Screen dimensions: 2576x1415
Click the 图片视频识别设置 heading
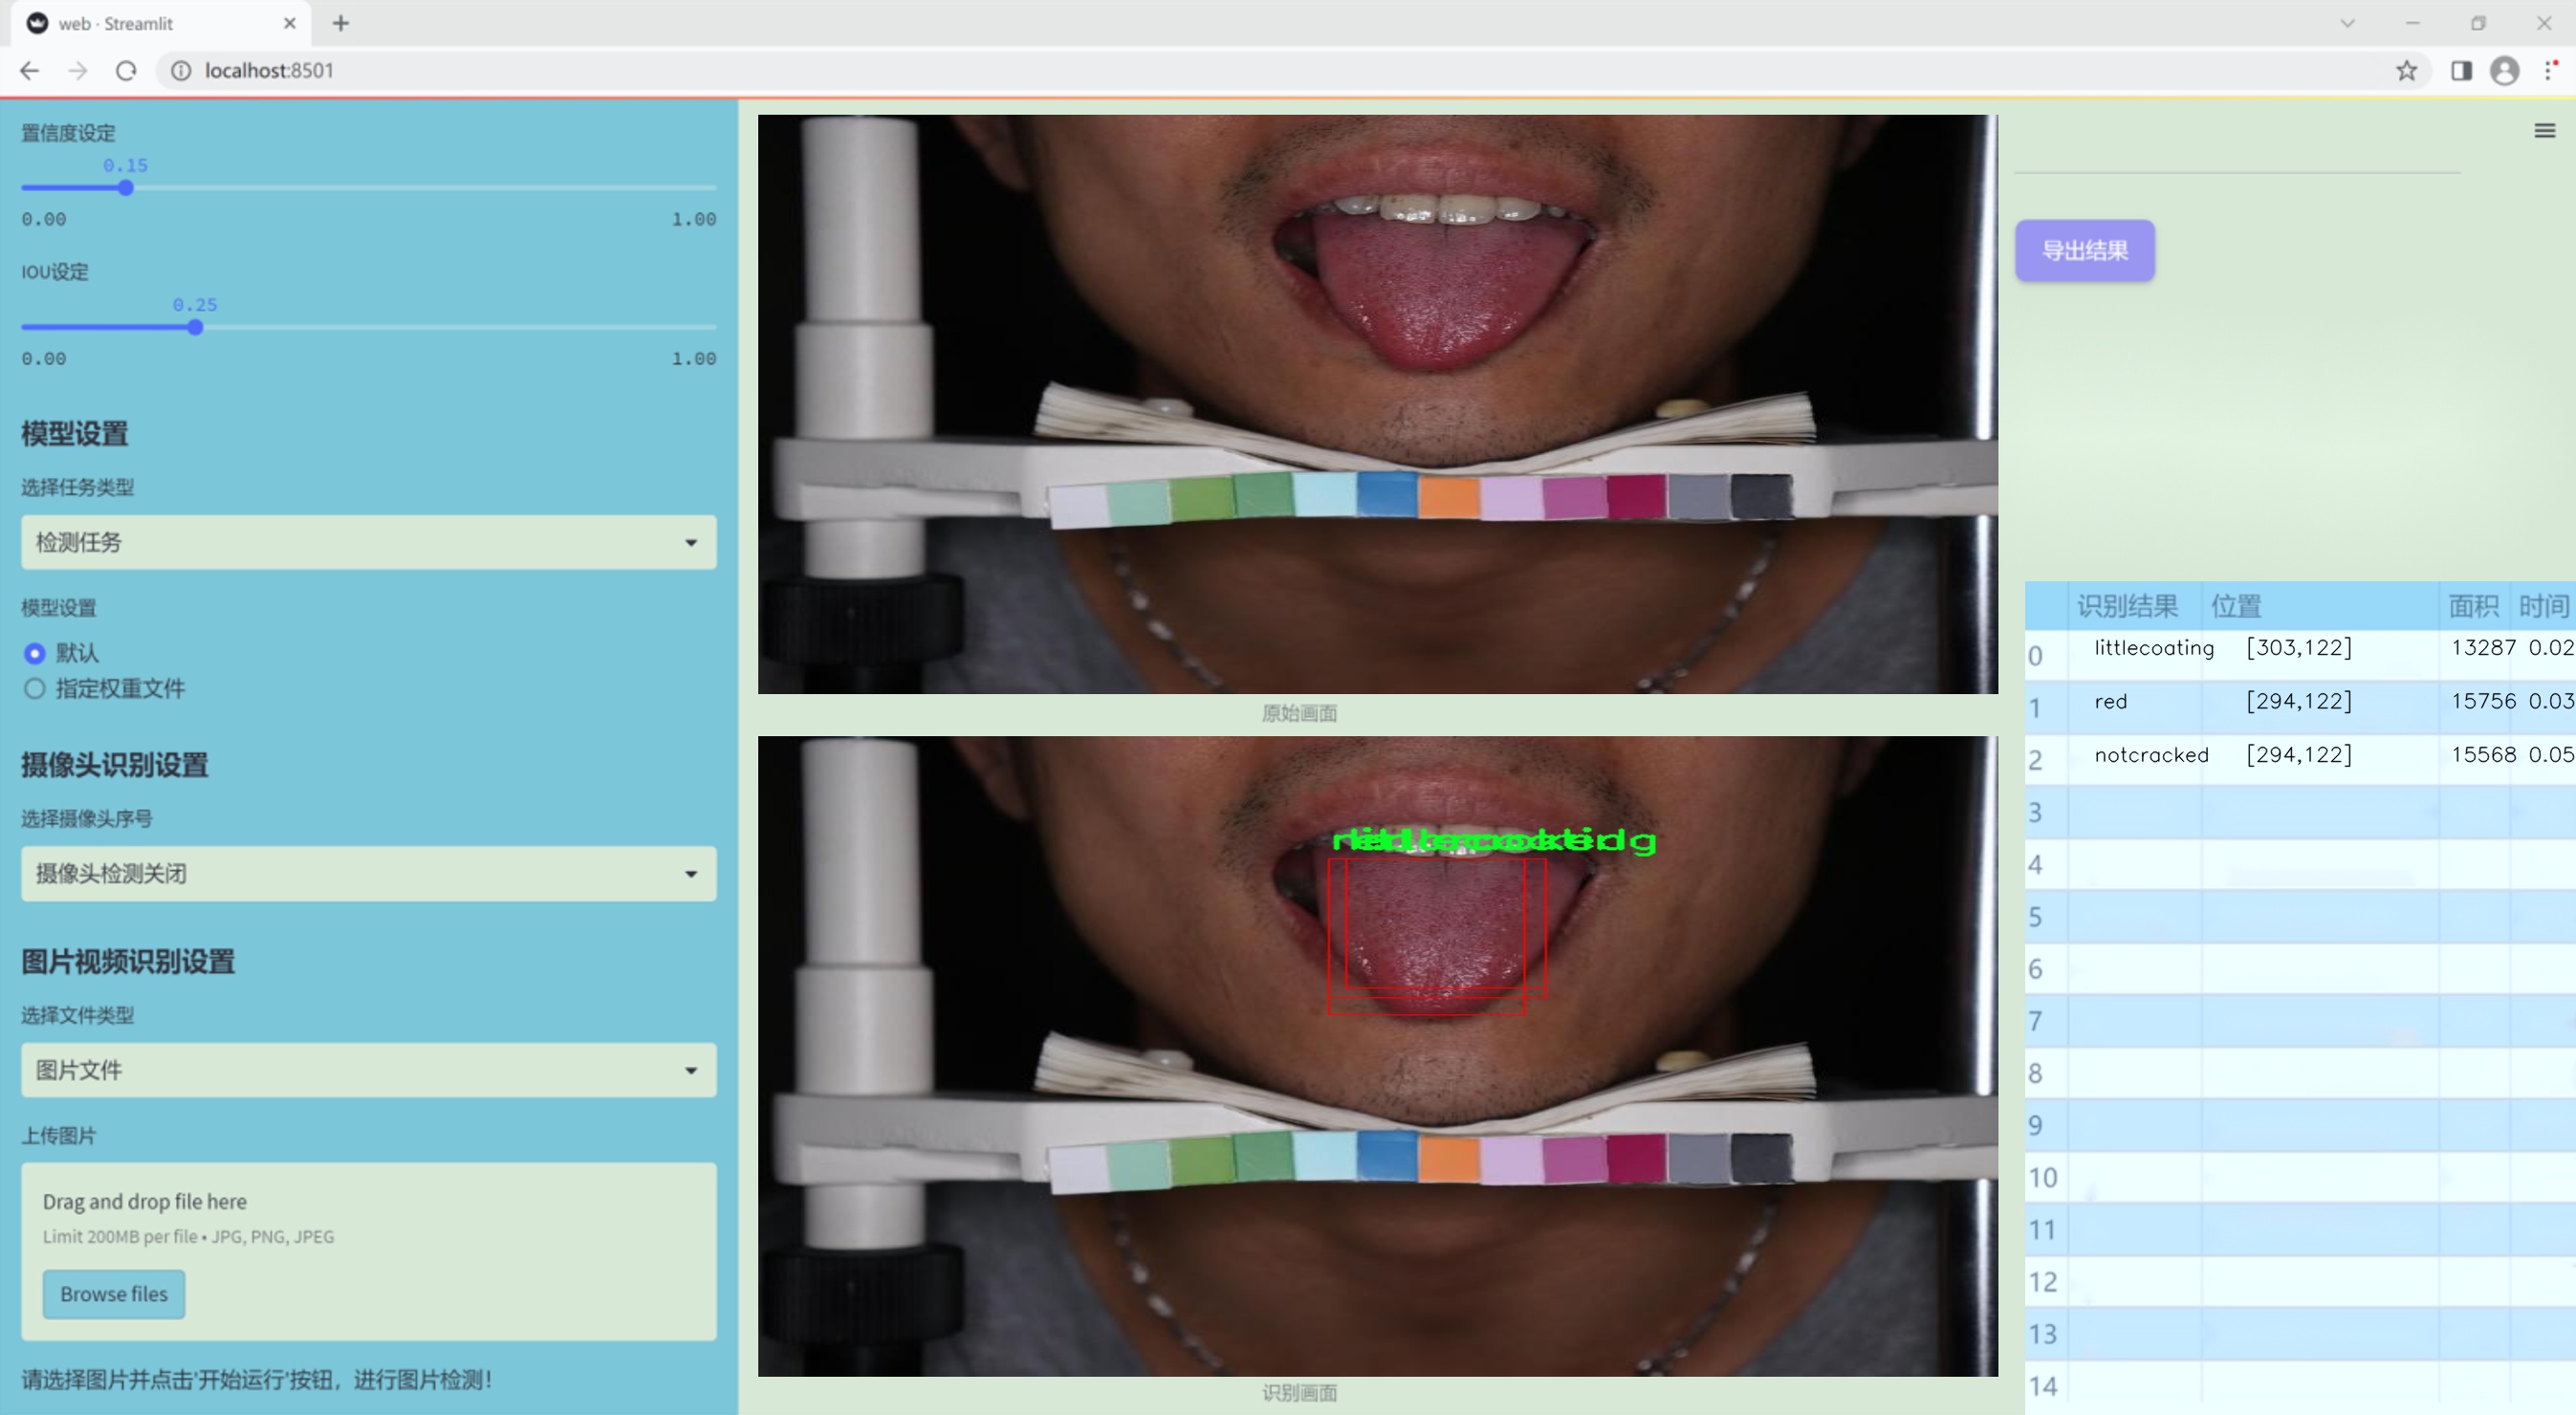(128, 962)
